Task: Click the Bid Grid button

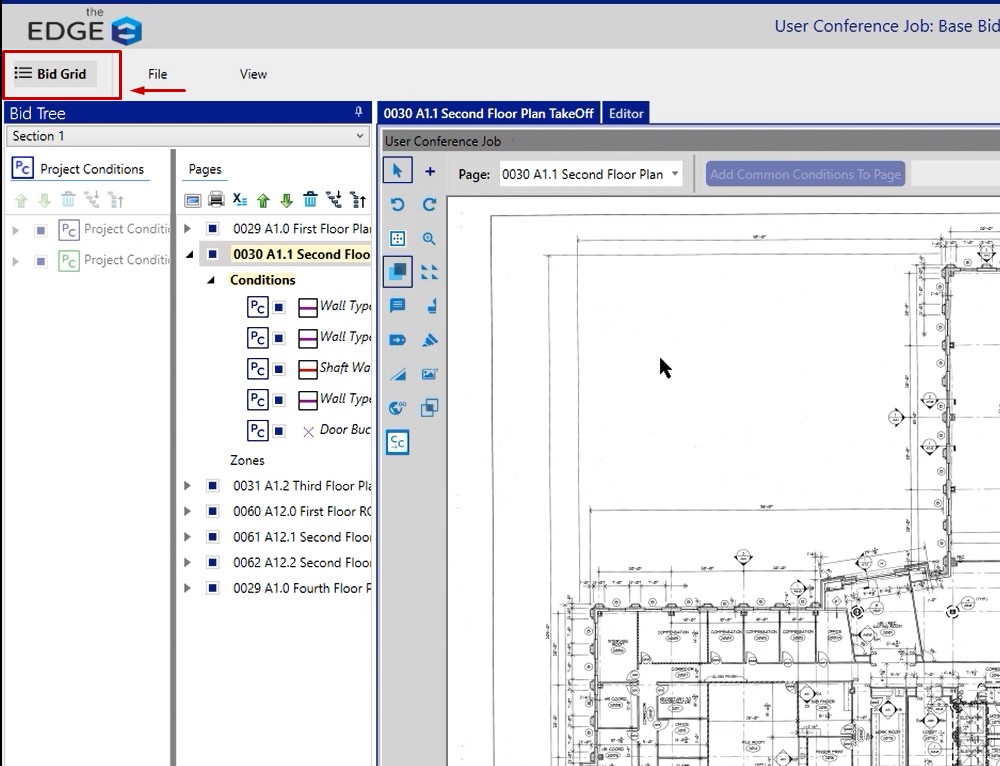Action: (51, 74)
